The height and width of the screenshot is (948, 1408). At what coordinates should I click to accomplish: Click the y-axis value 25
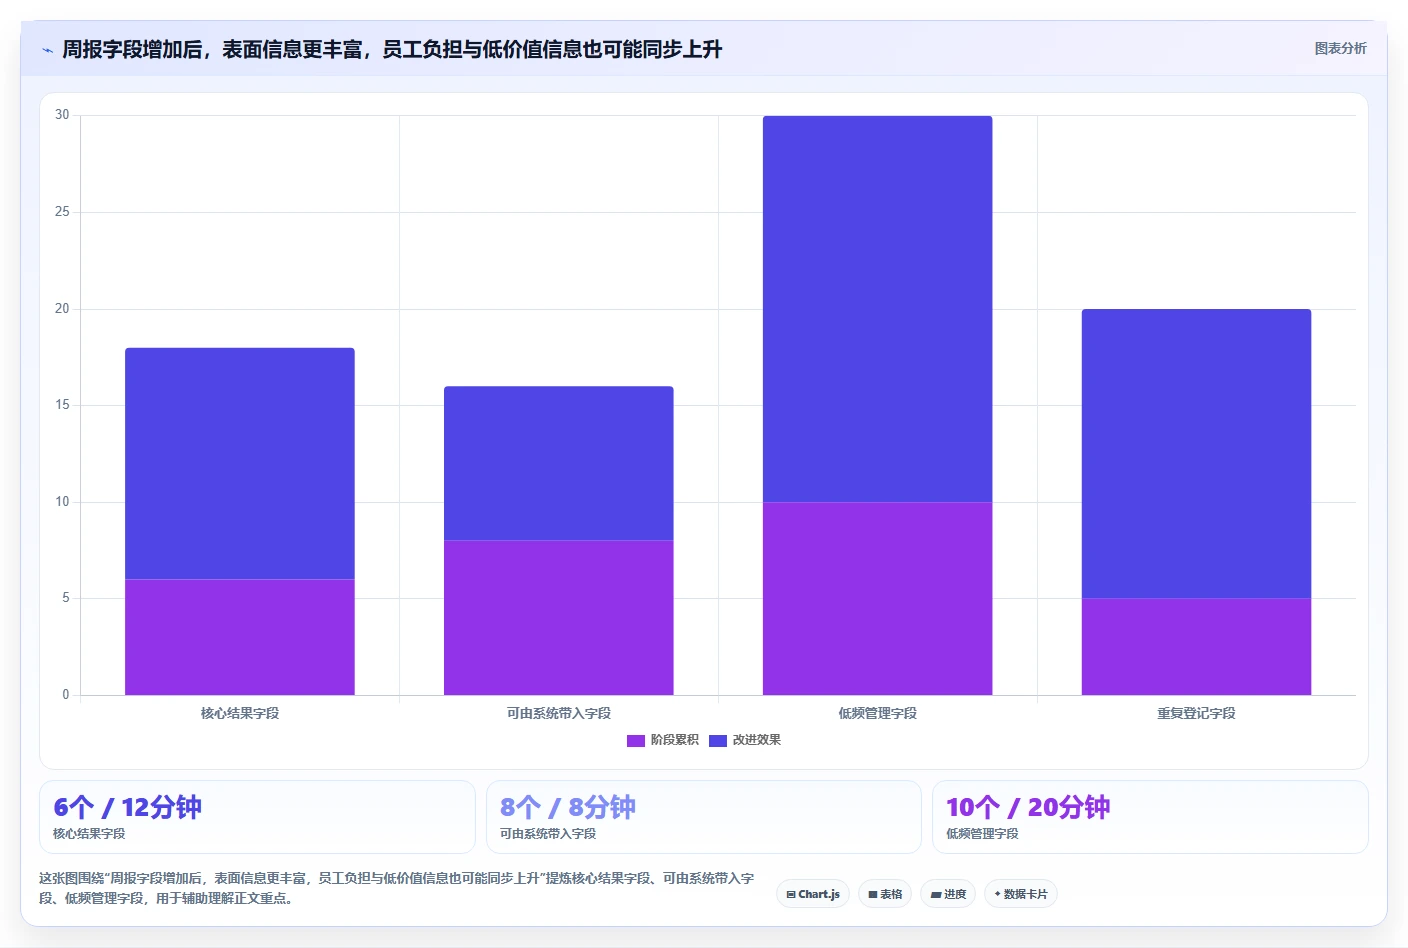click(x=62, y=212)
